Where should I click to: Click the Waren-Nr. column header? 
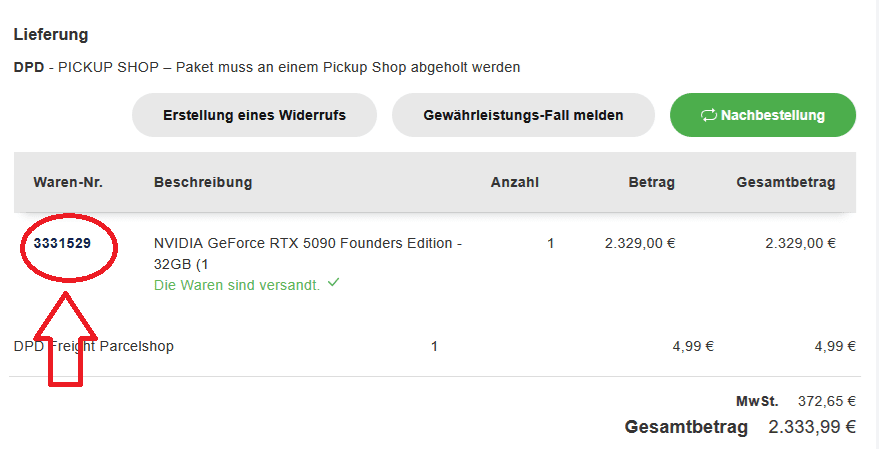click(68, 182)
